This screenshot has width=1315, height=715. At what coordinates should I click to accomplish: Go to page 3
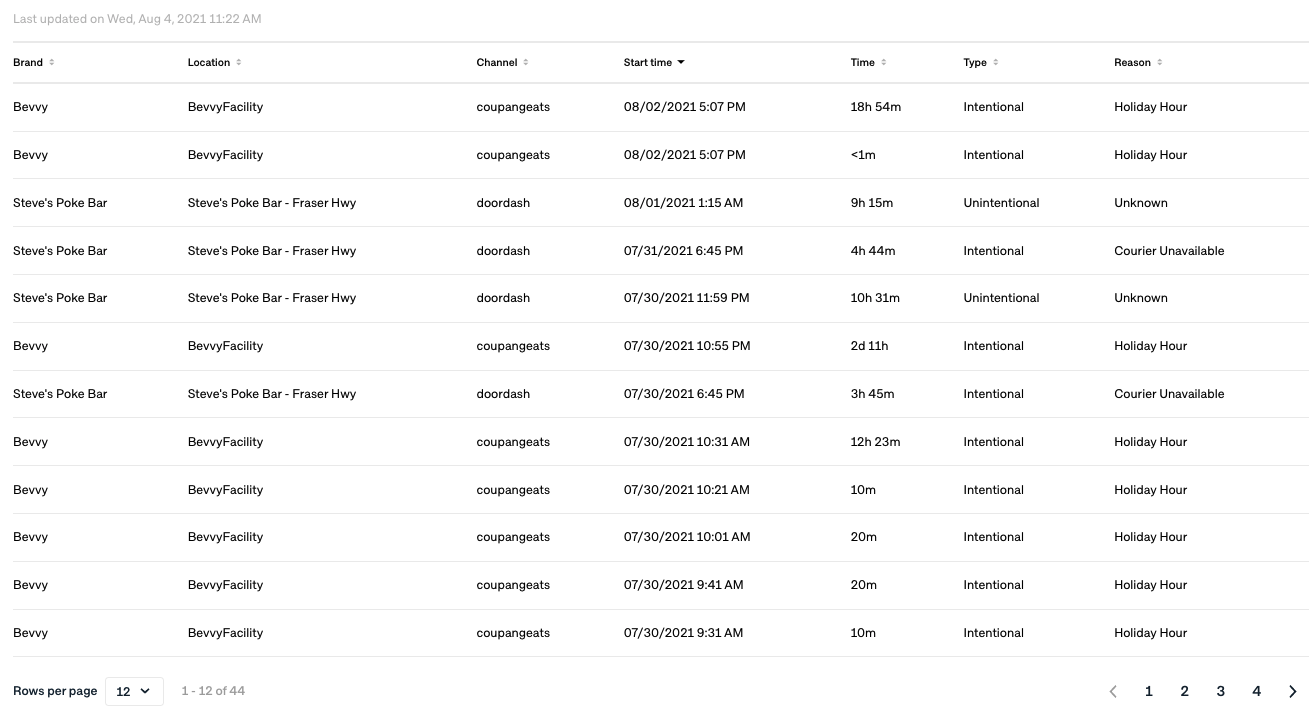1221,691
